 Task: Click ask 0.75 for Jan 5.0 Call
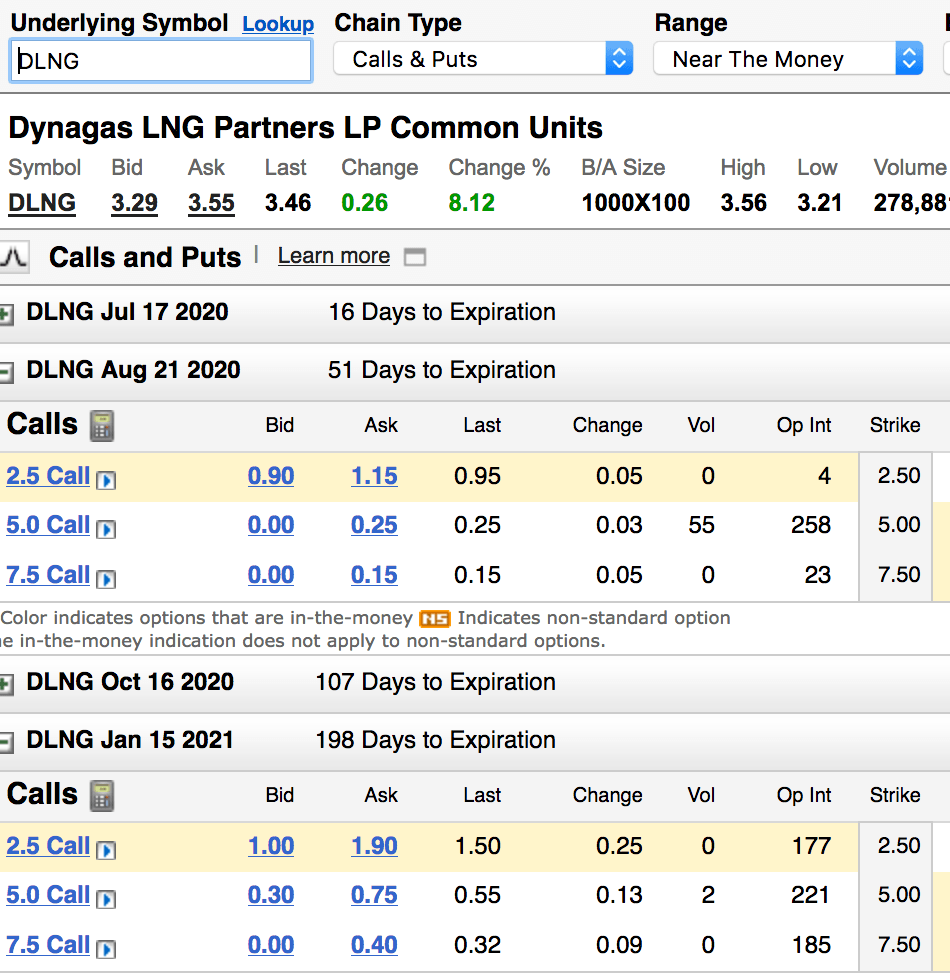coord(374,895)
